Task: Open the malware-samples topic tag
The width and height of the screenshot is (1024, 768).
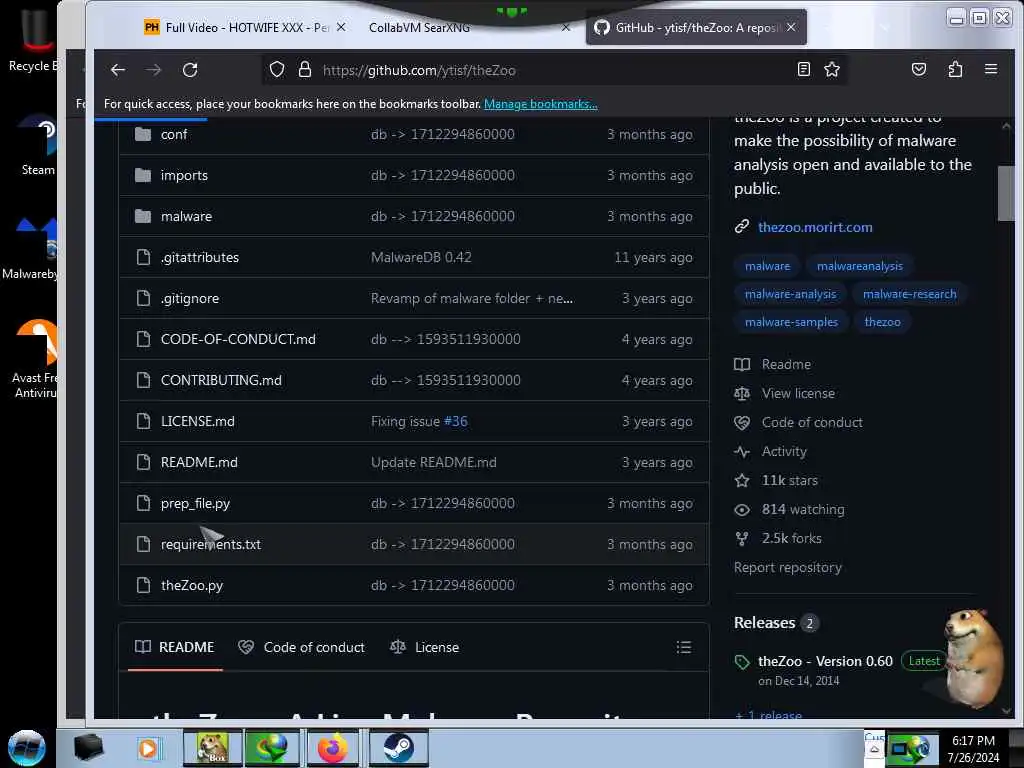Action: [791, 322]
